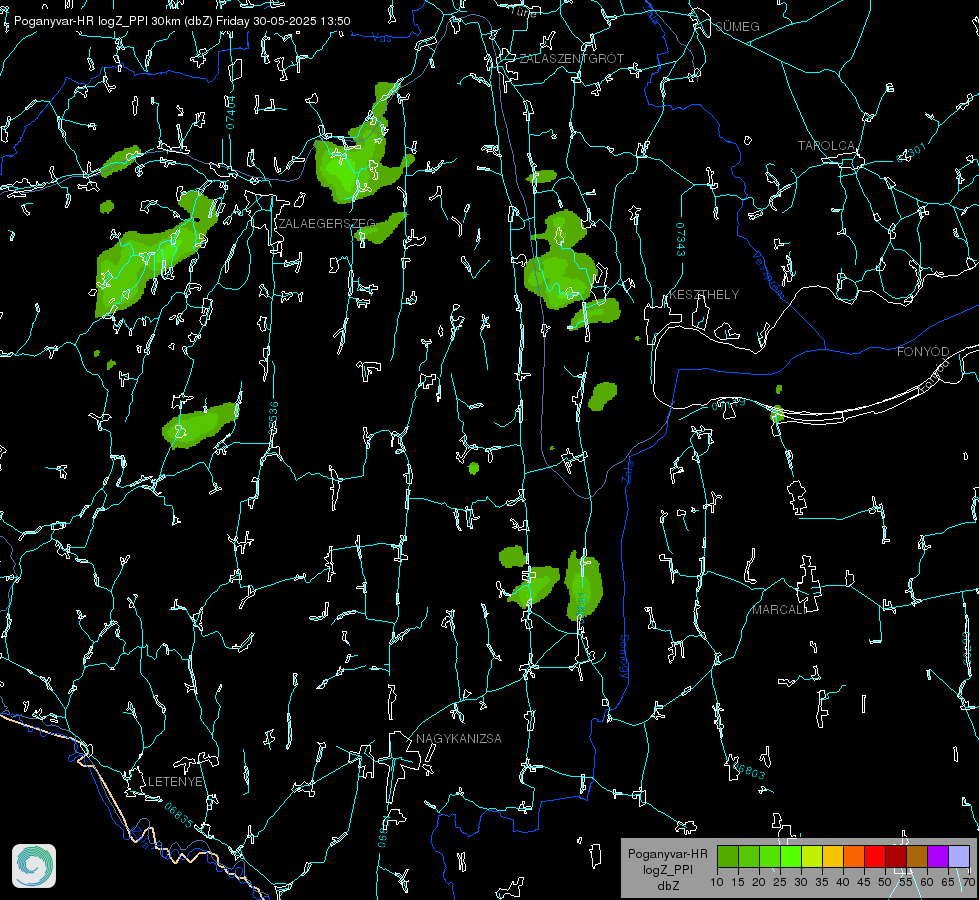Click road number label 06835
Screen dimensions: 979x900
pyautogui.click(x=179, y=816)
